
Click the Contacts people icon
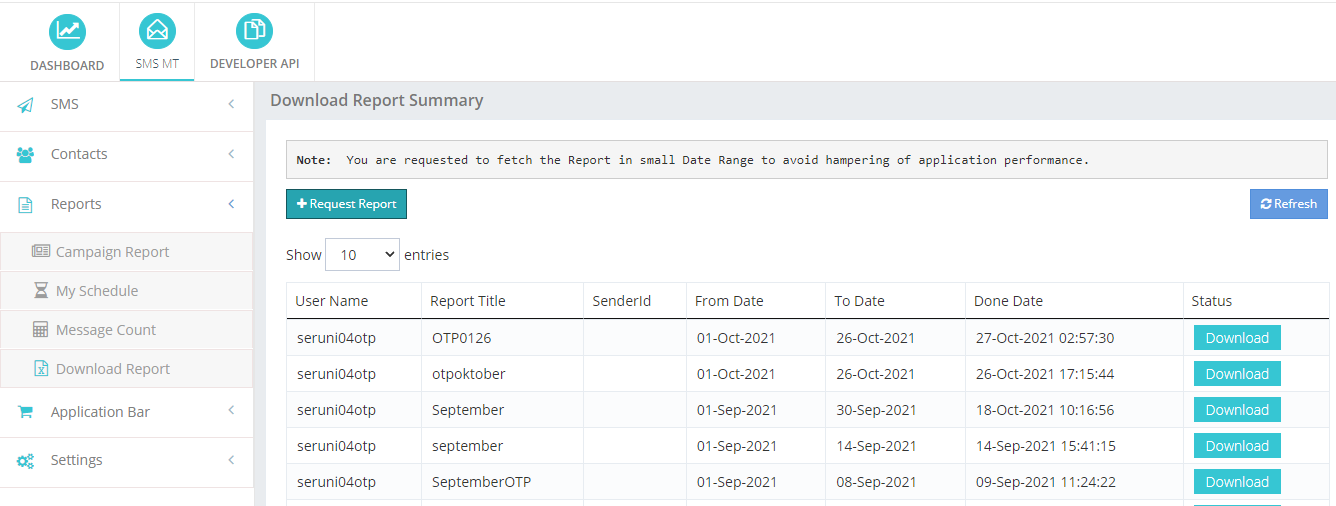[26, 155]
